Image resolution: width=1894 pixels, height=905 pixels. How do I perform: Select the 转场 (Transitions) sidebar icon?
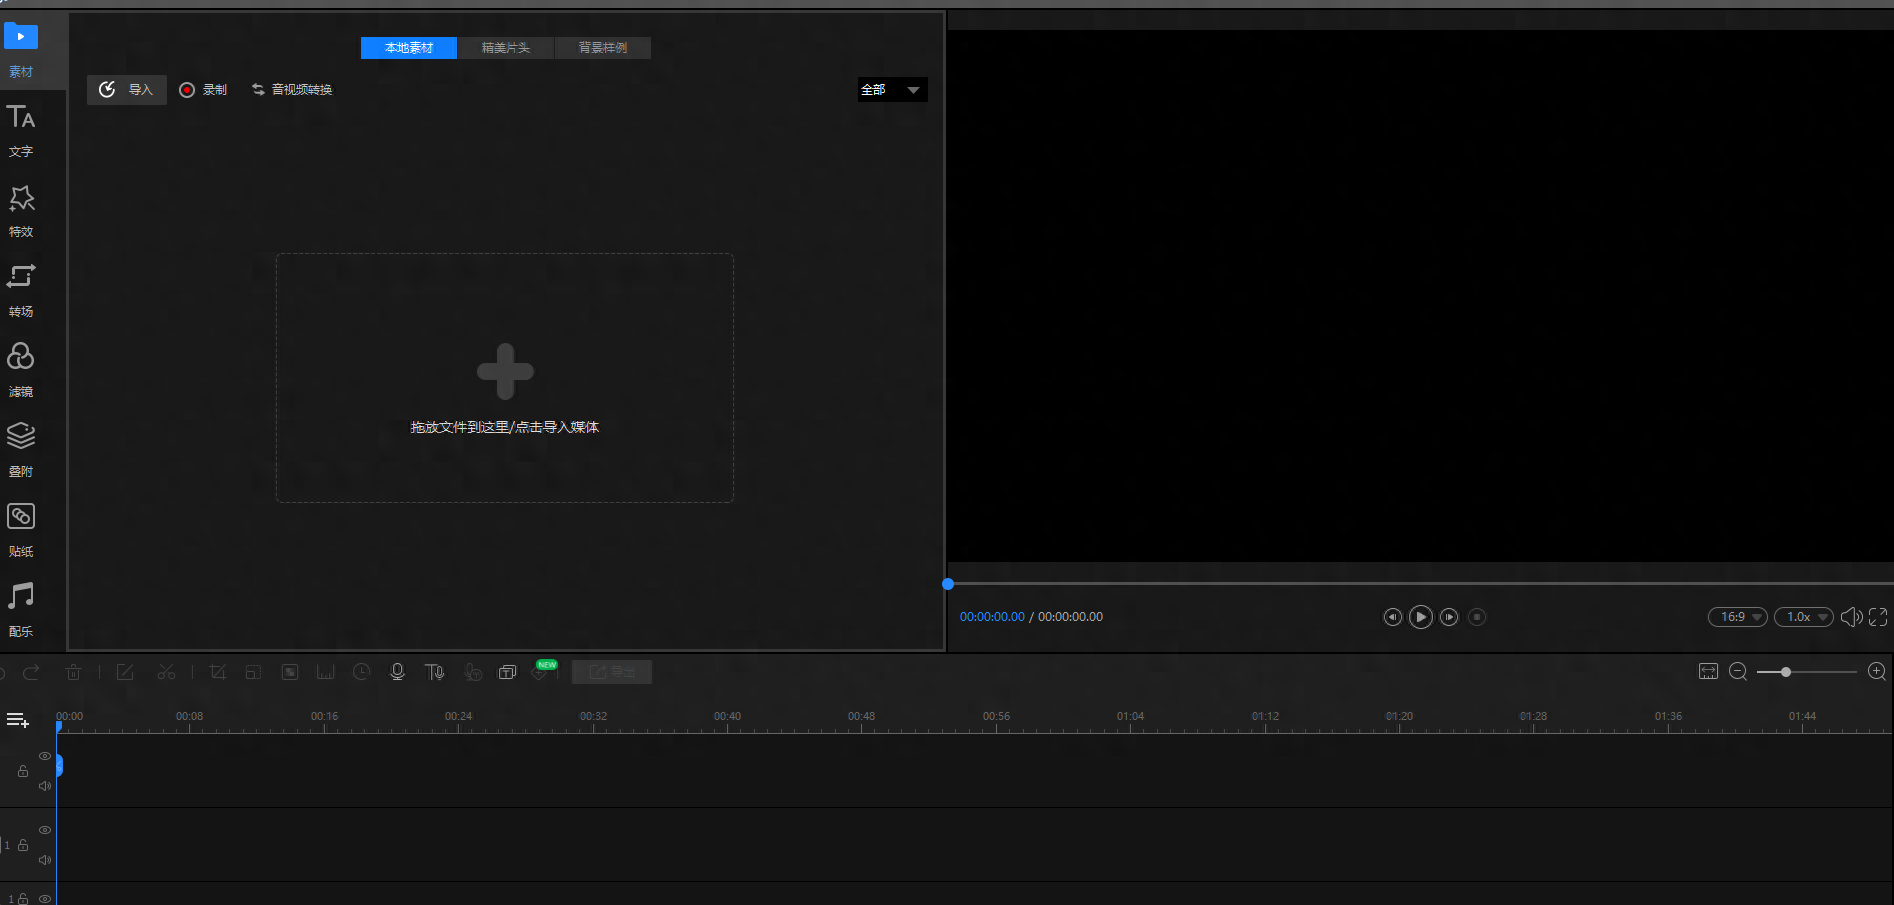(21, 290)
